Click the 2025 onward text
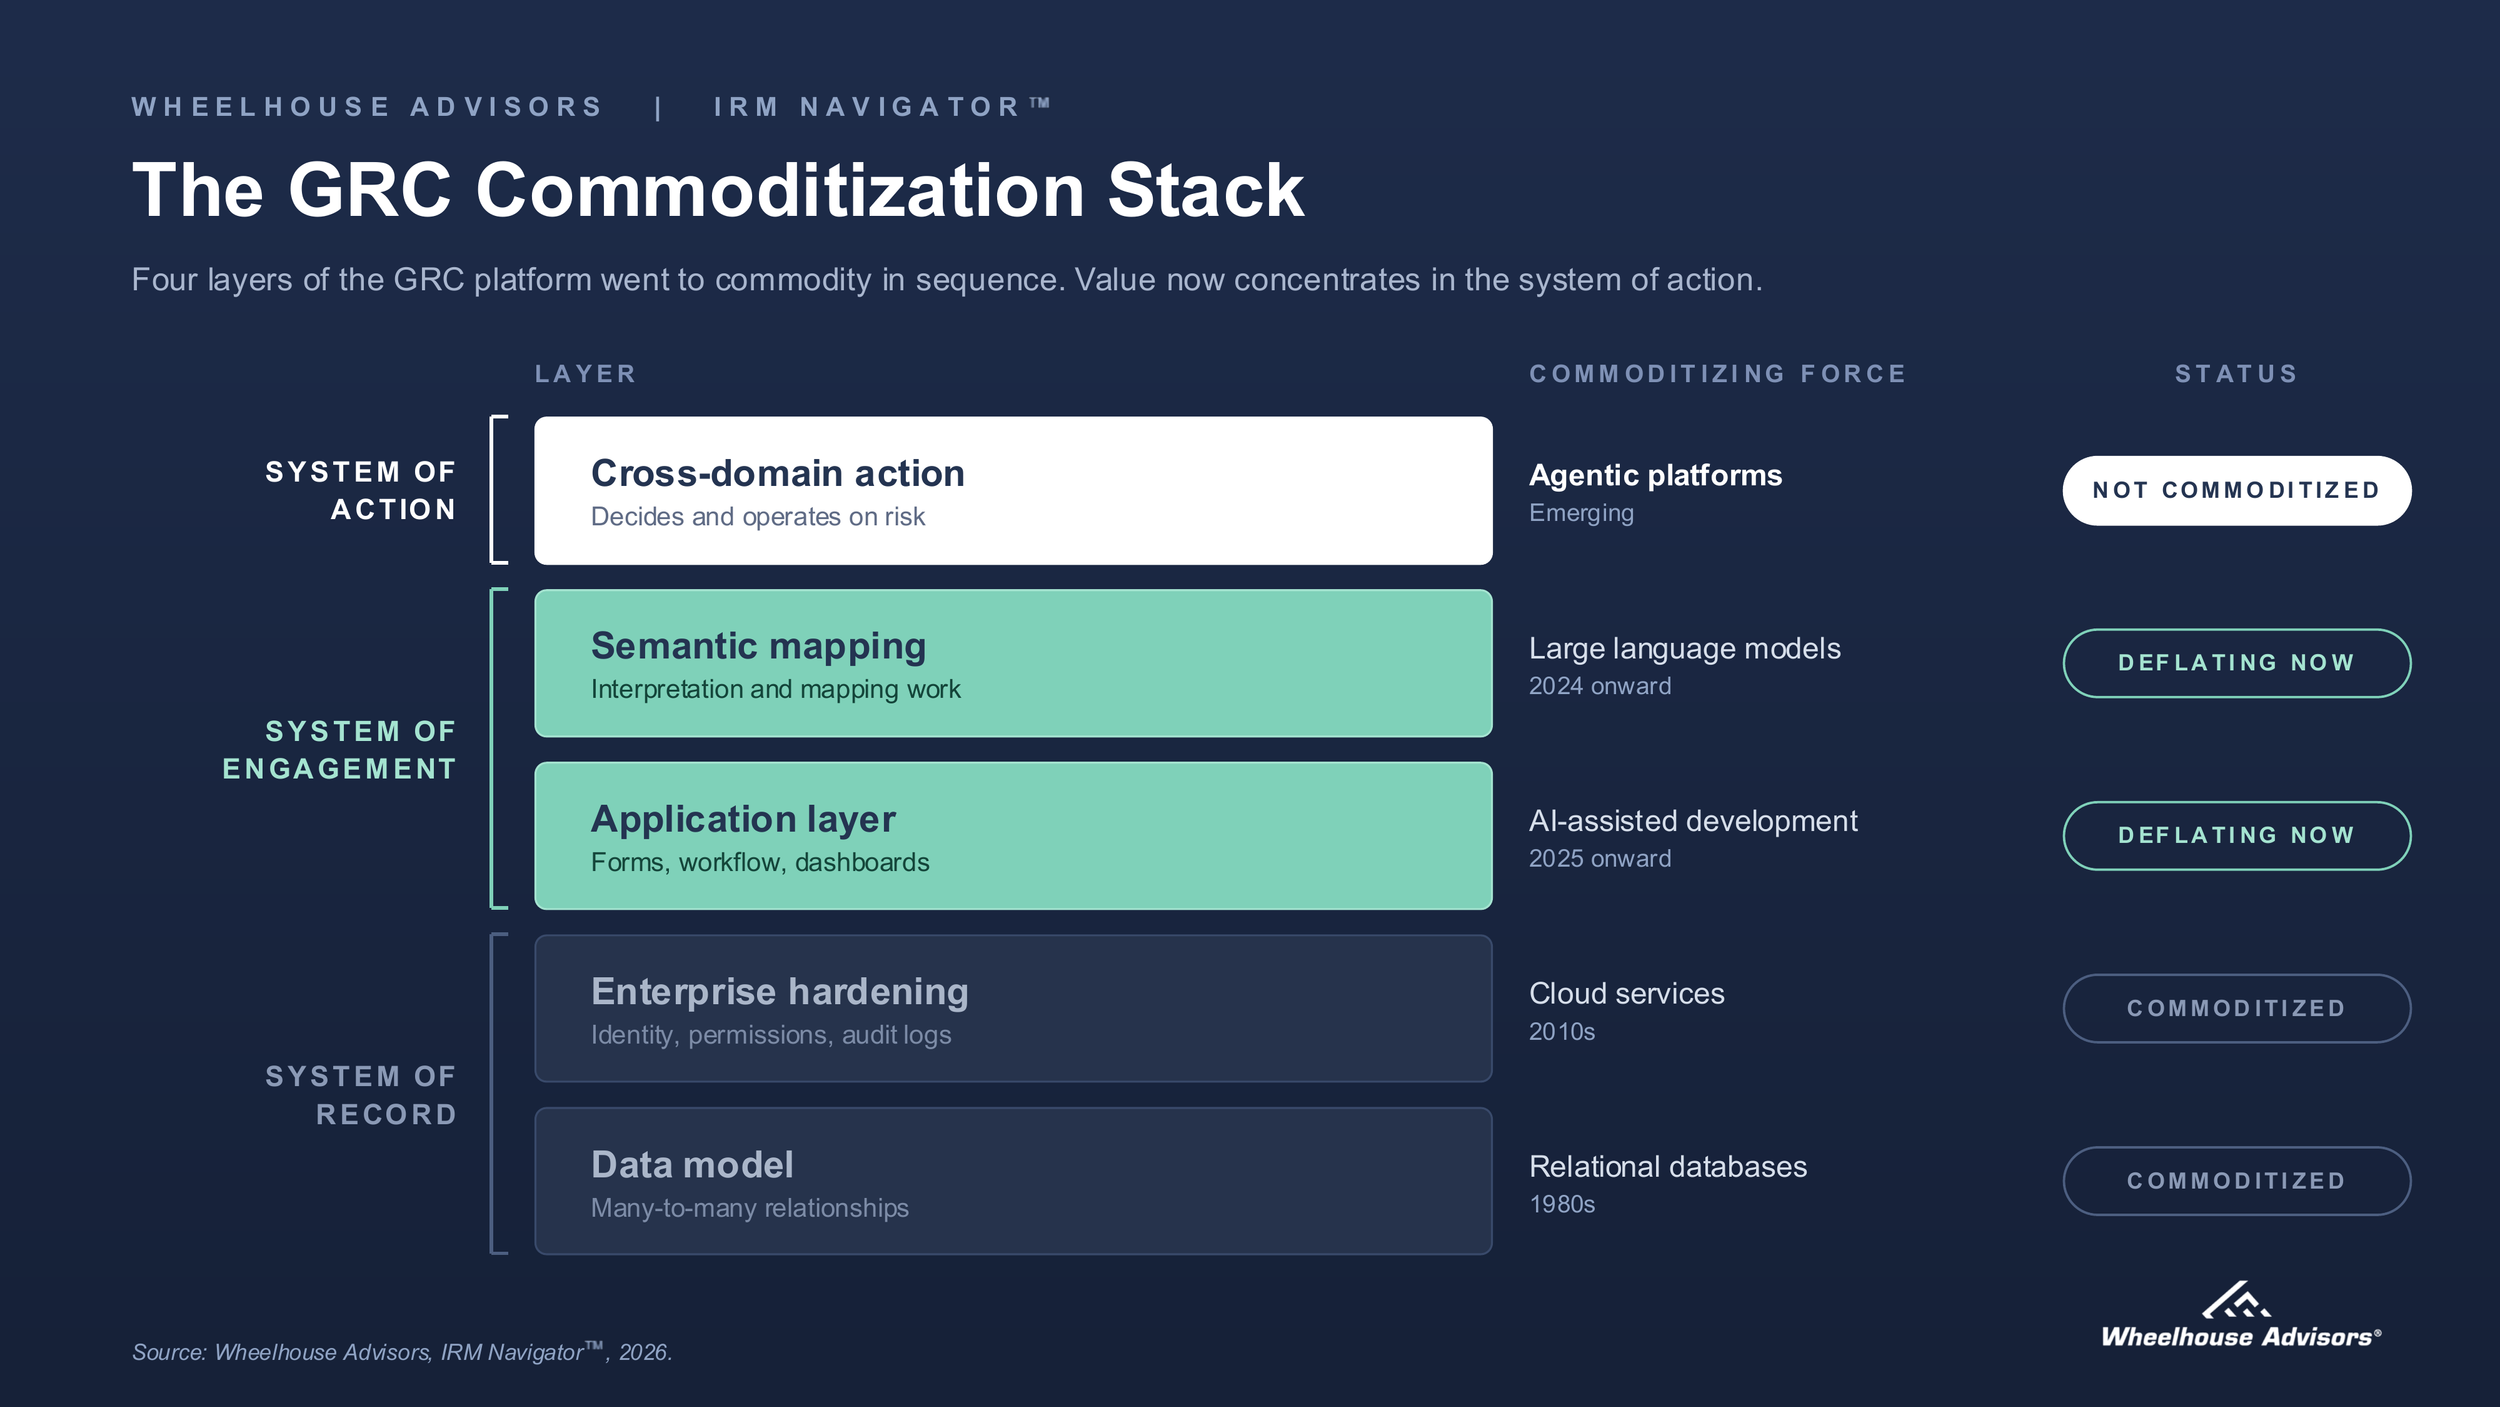This screenshot has width=2500, height=1407. coord(1600,859)
